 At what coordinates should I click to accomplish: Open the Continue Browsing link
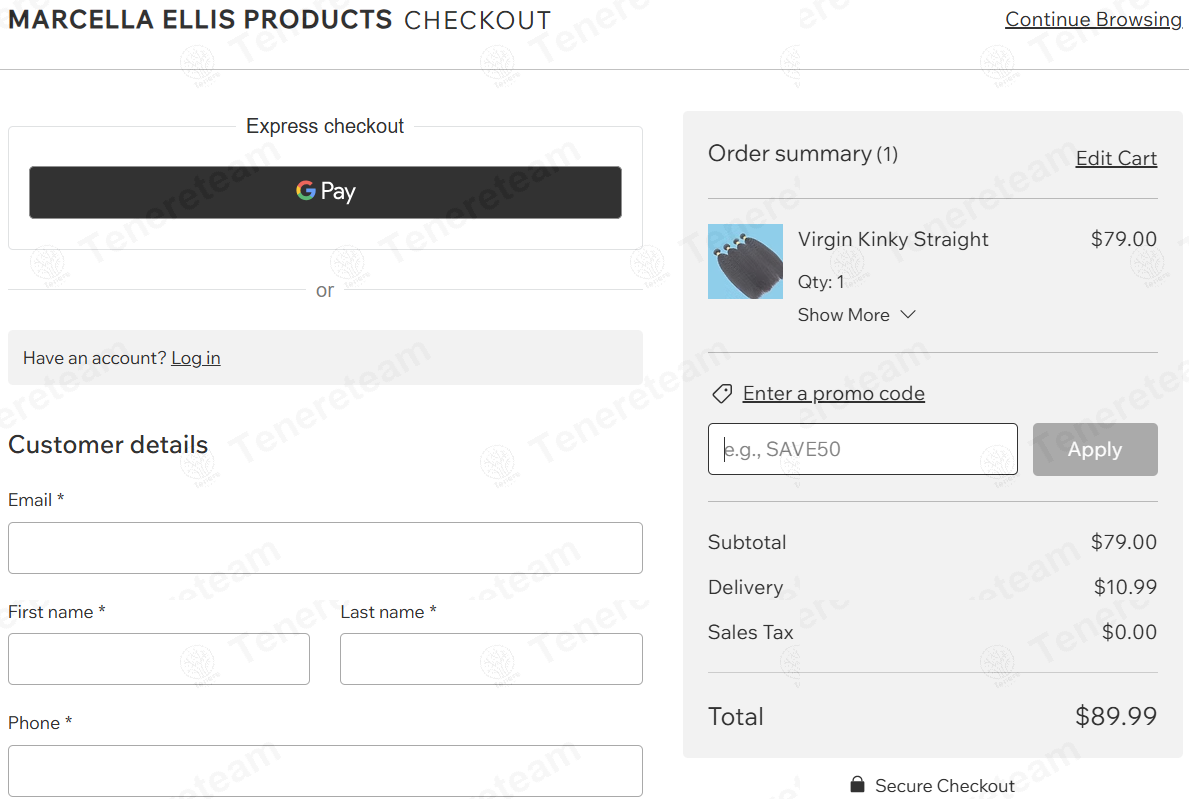click(1093, 19)
